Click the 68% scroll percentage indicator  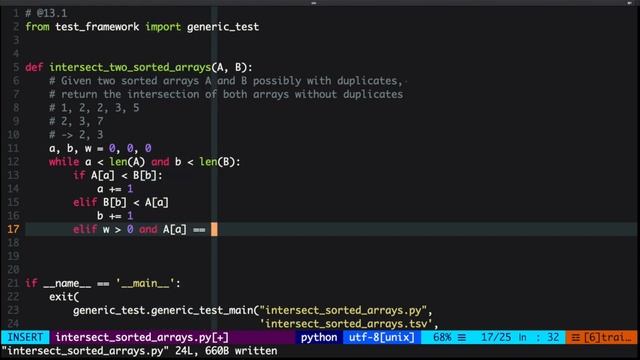(x=442, y=337)
